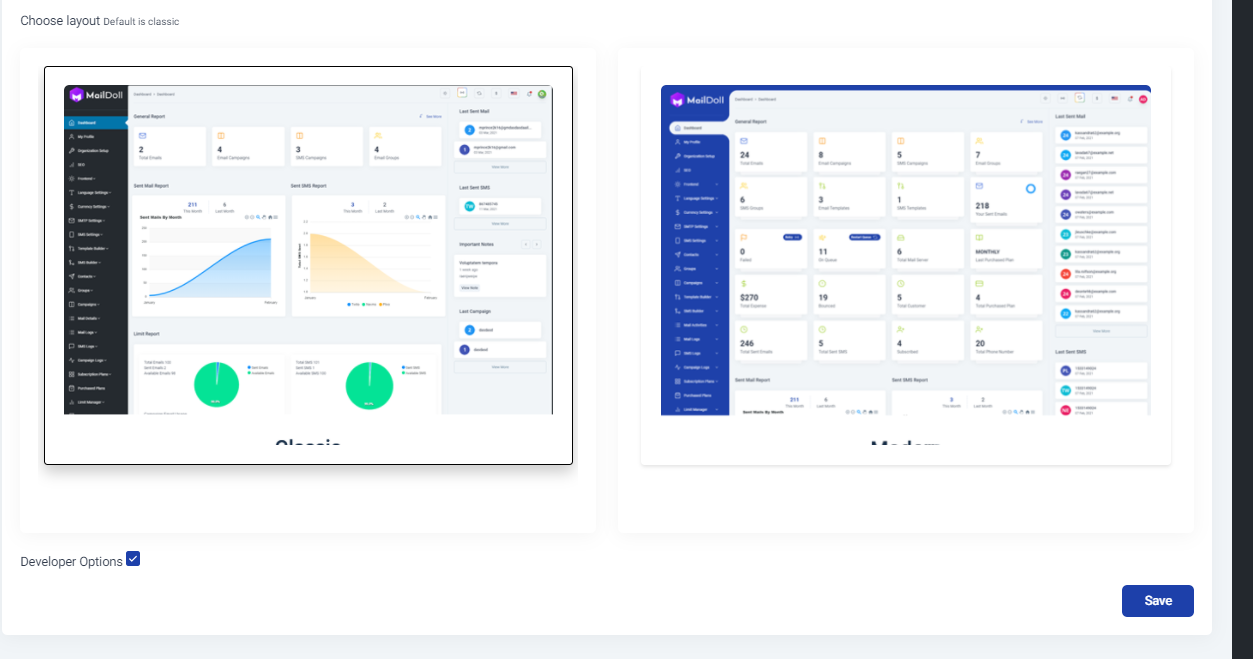The height and width of the screenshot is (659, 1253).
Task: Select the Classic layout thumbnail
Action: tap(308, 265)
